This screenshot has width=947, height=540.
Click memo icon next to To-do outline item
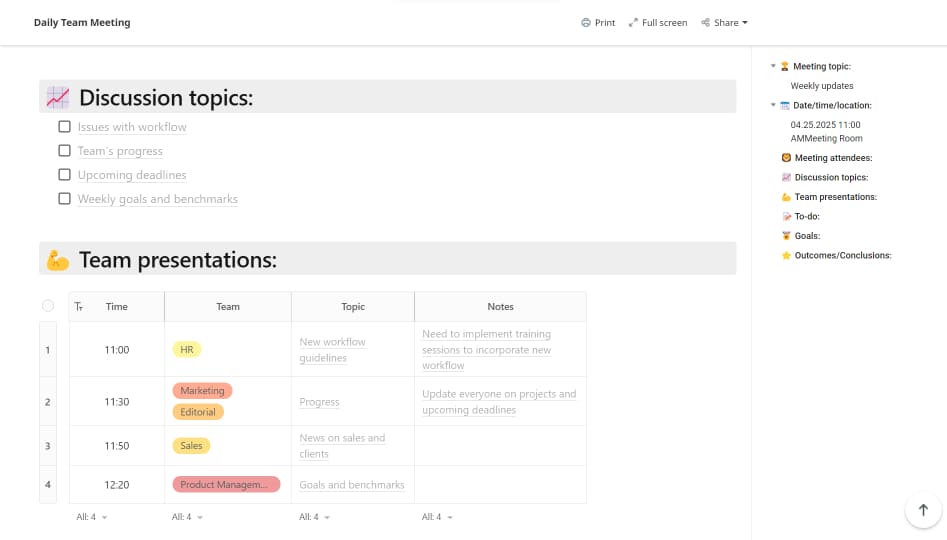pyautogui.click(x=786, y=216)
